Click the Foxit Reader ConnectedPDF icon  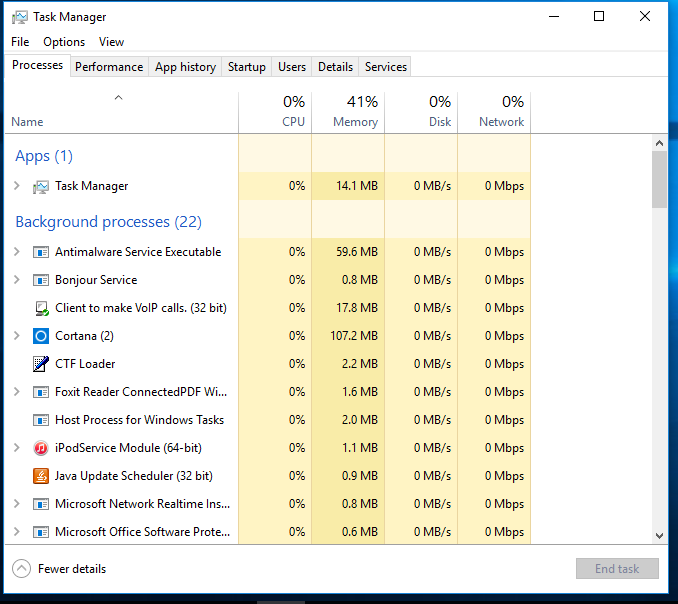[x=41, y=392]
